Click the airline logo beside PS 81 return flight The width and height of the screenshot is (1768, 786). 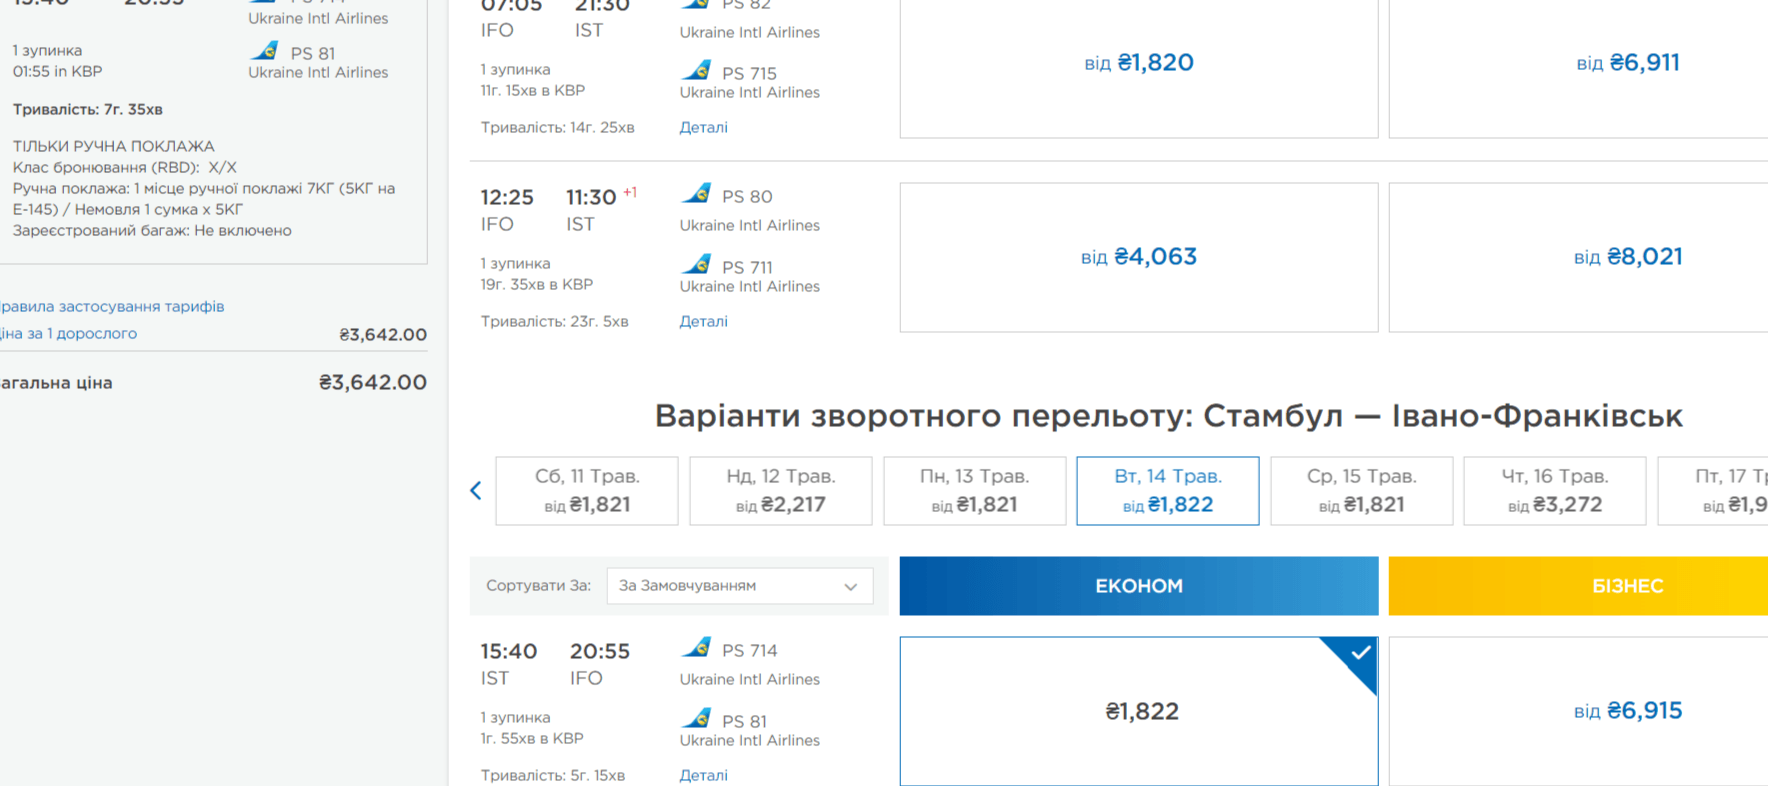pyautogui.click(x=696, y=718)
